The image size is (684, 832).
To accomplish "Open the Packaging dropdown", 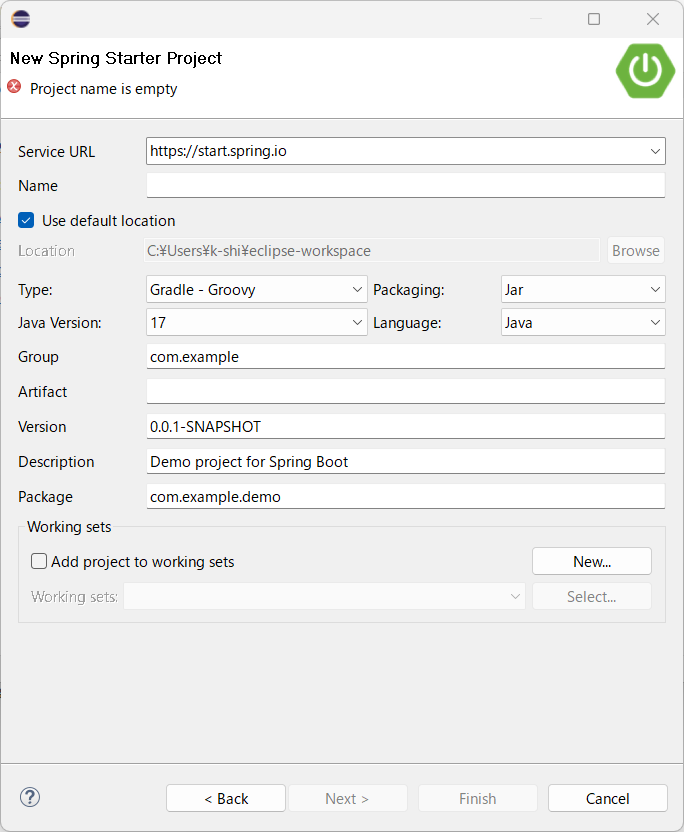I will pyautogui.click(x=655, y=288).
